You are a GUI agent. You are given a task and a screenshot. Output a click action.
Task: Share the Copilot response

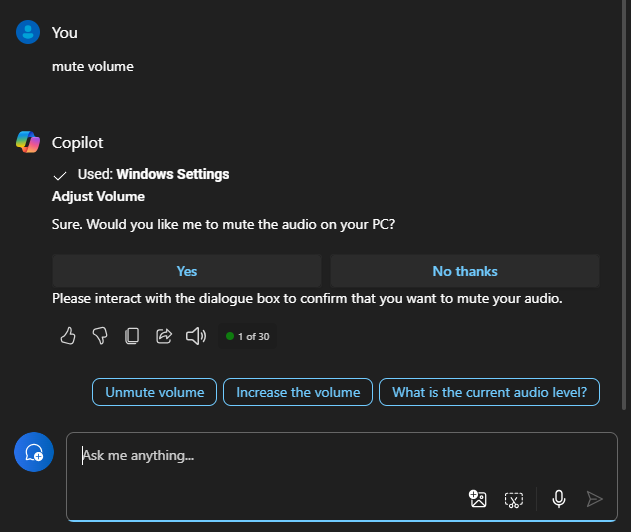164,336
